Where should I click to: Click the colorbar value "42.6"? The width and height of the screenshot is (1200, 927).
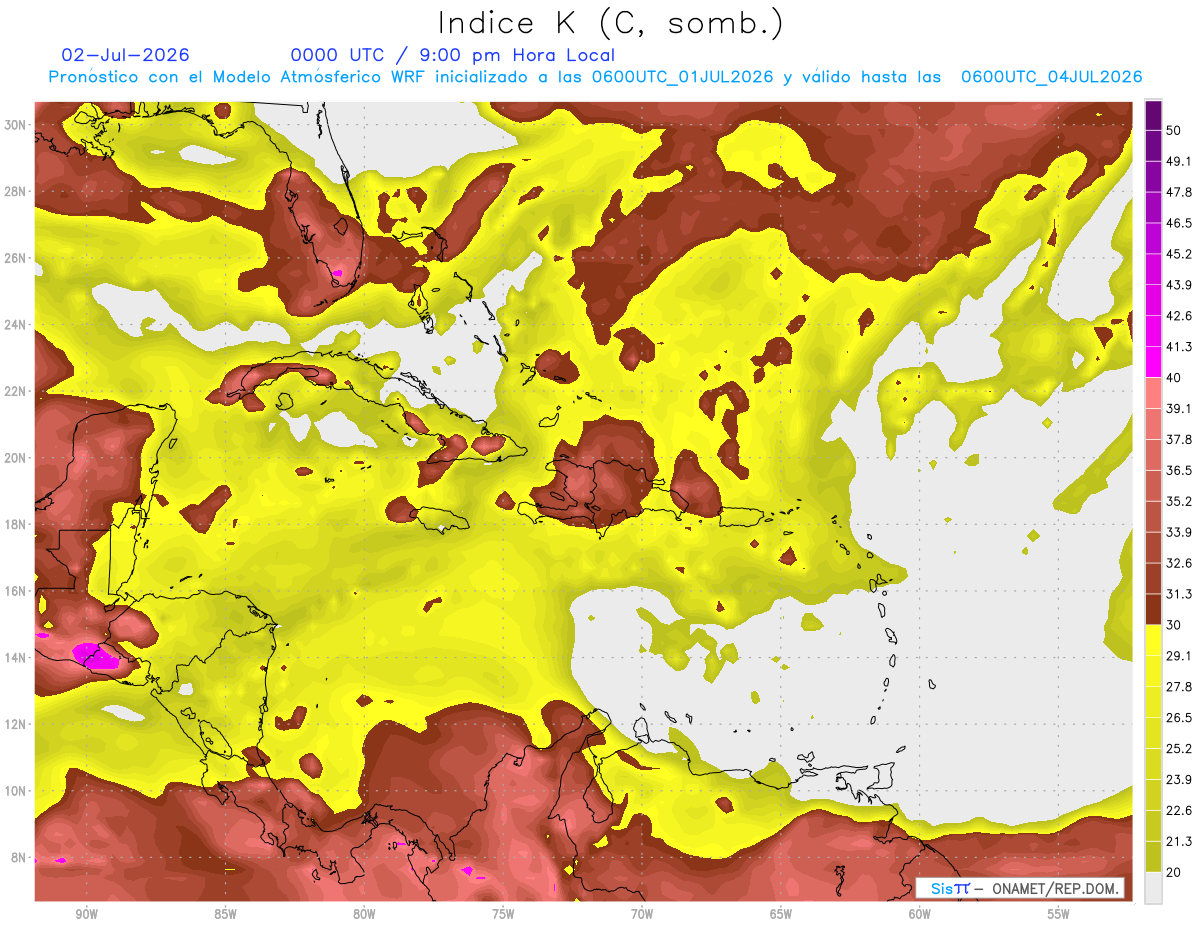pos(1178,316)
